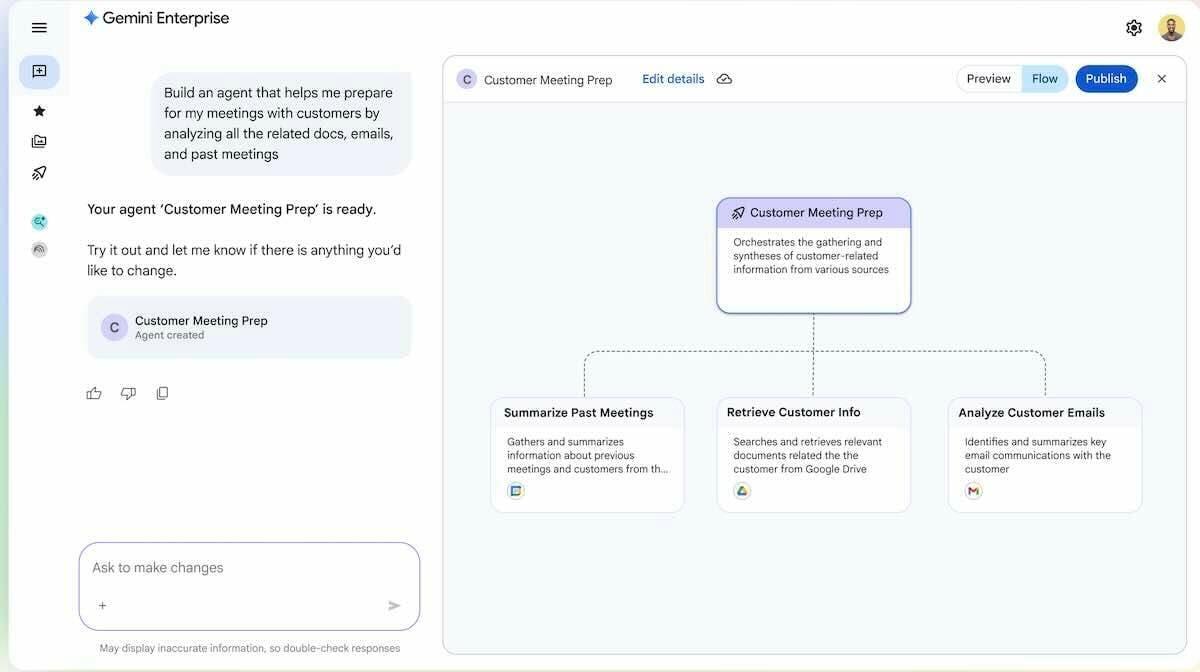This screenshot has height=672, width=1200.
Task: Open the user profile avatar
Action: point(1171,28)
